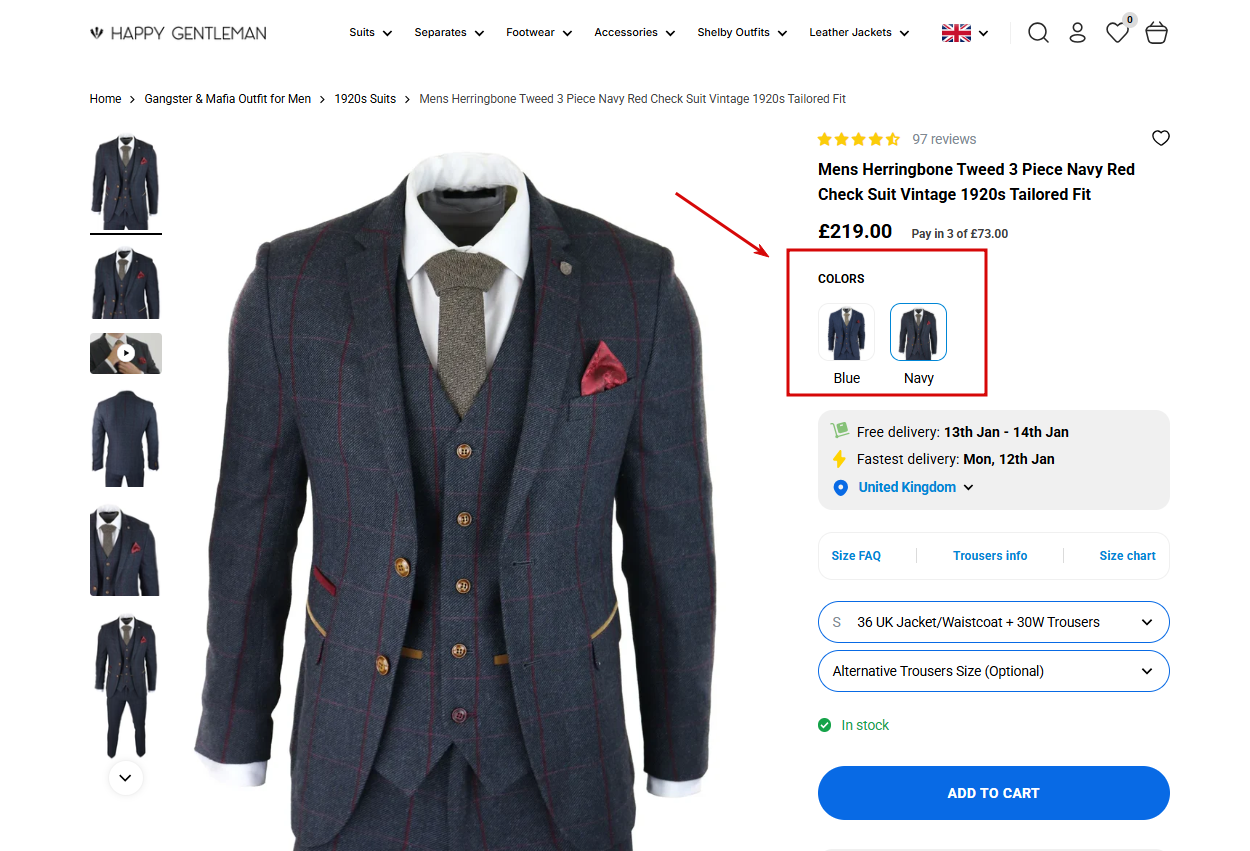Open the Suits menu
The height and width of the screenshot is (851, 1250).
pos(370,33)
